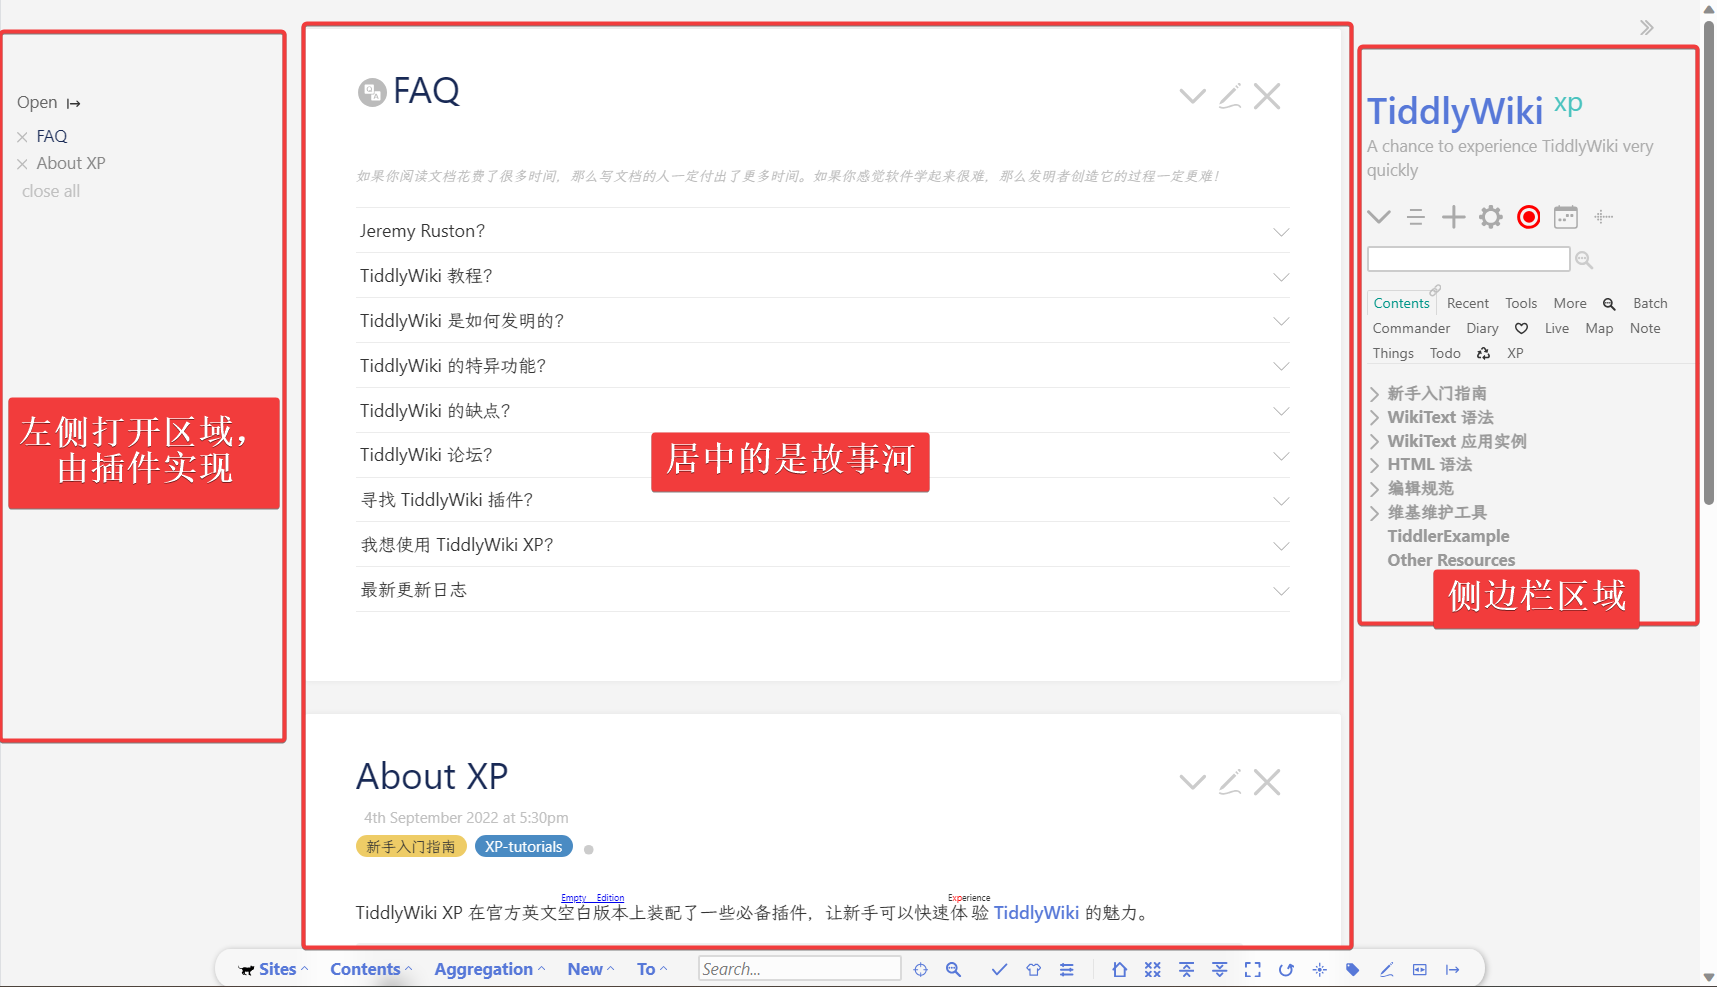Click the yellow 新手入门指南 tag pill

[411, 847]
